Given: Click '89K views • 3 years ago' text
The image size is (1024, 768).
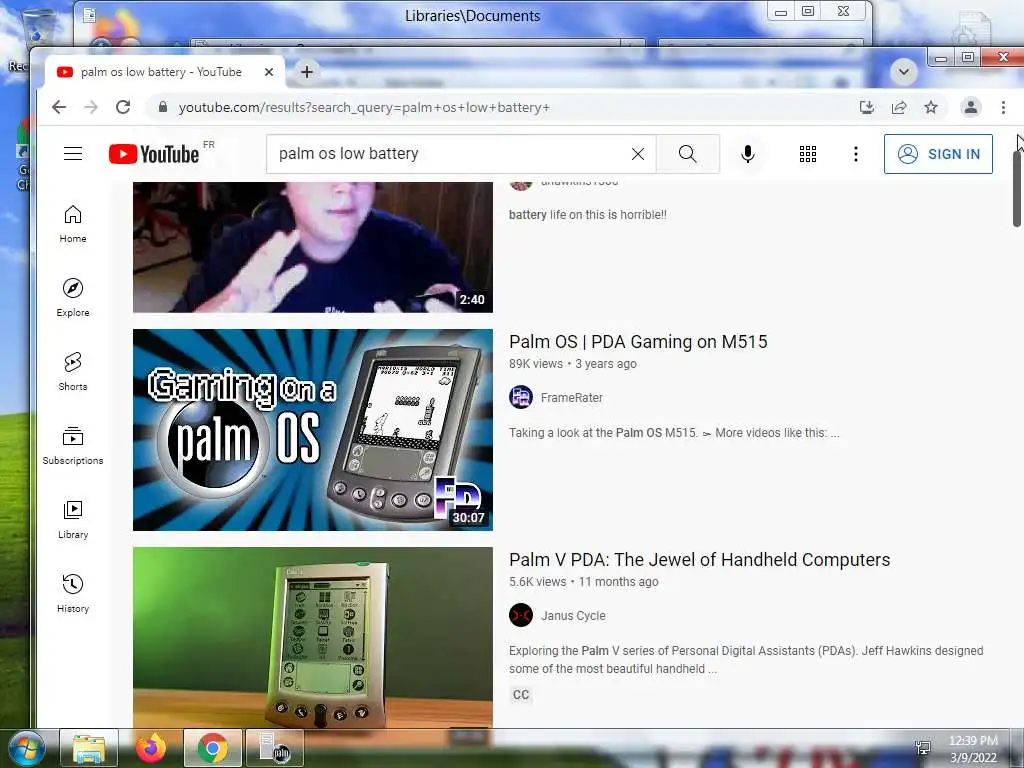Looking at the screenshot, I should 573,364.
